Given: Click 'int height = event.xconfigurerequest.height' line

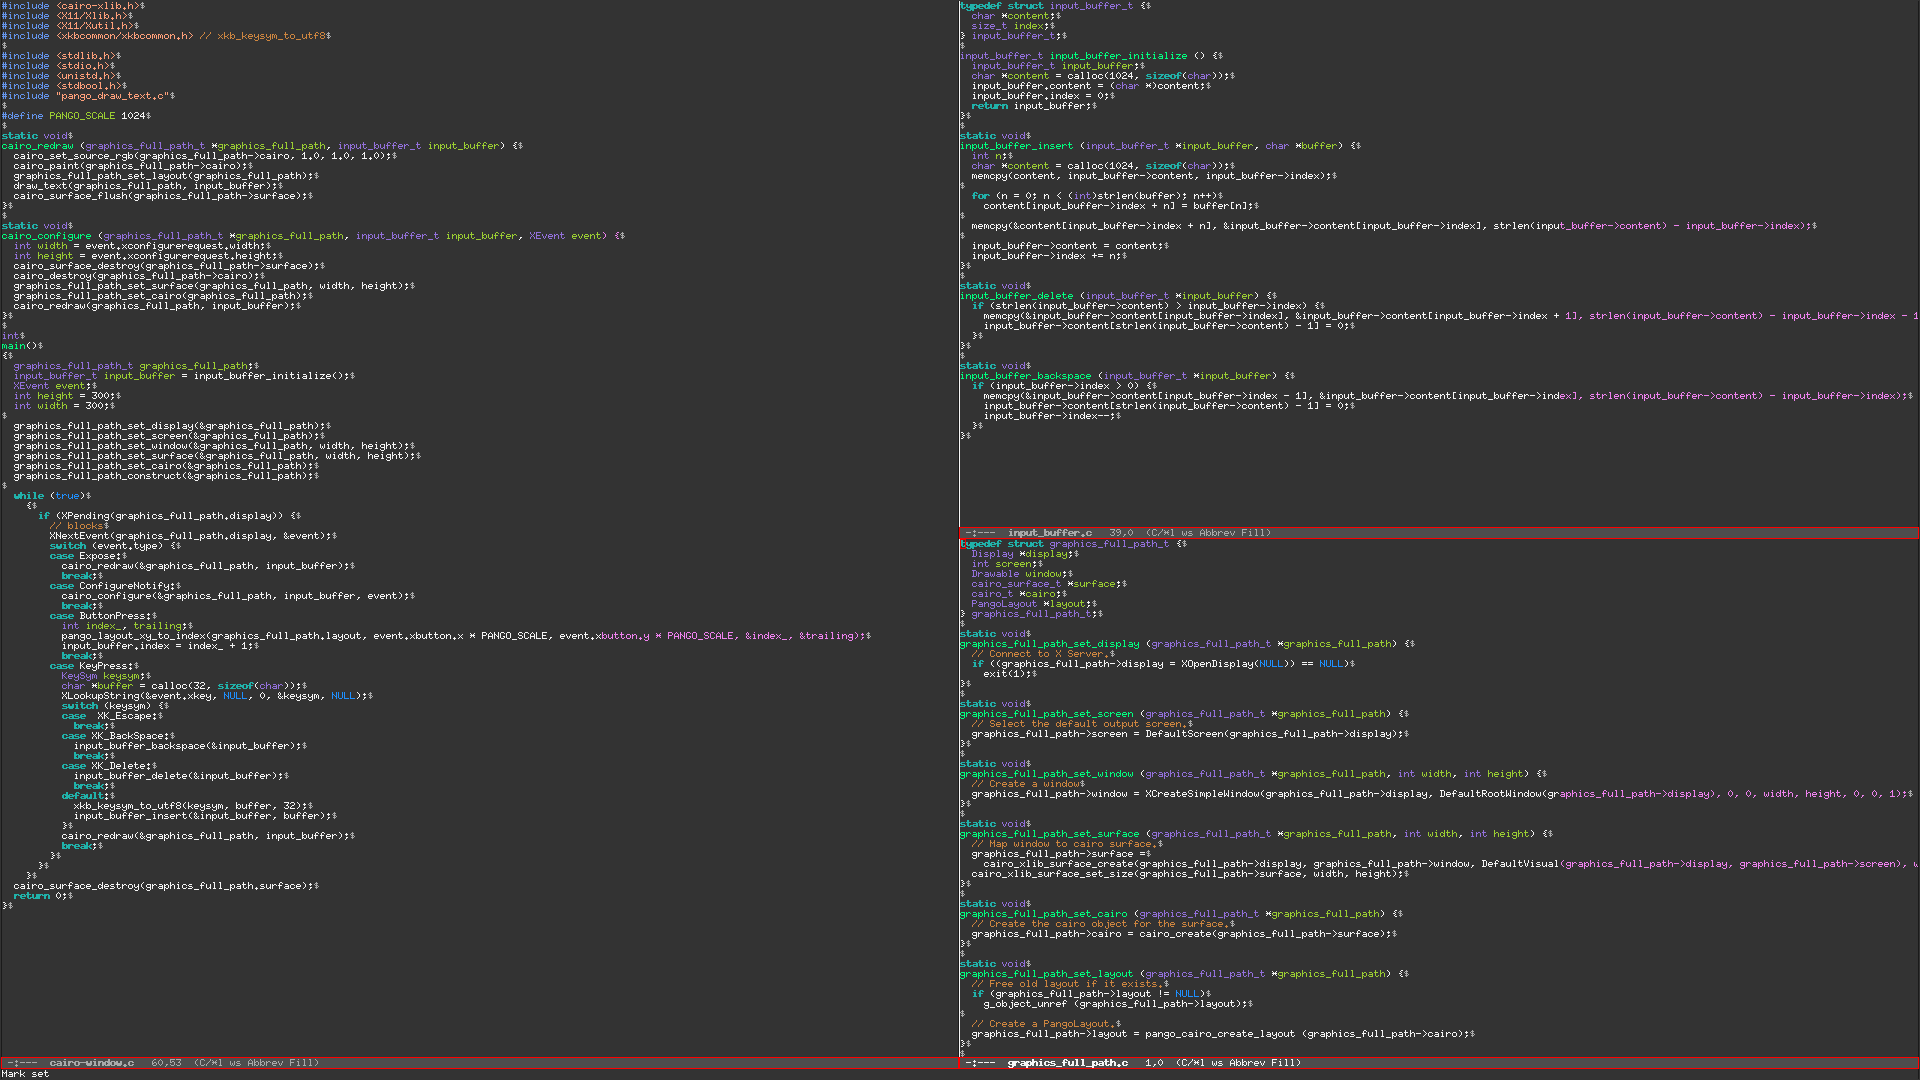Looking at the screenshot, I should click(x=148, y=256).
